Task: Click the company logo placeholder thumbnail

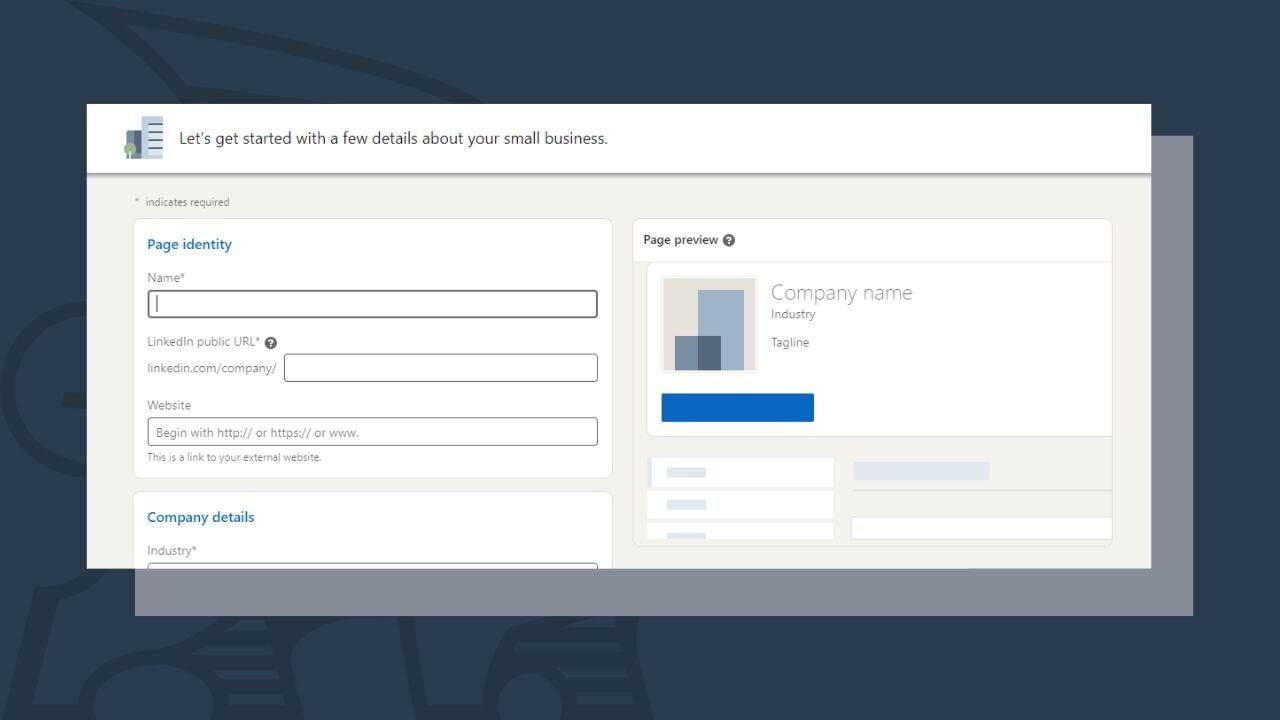Action: (x=709, y=325)
